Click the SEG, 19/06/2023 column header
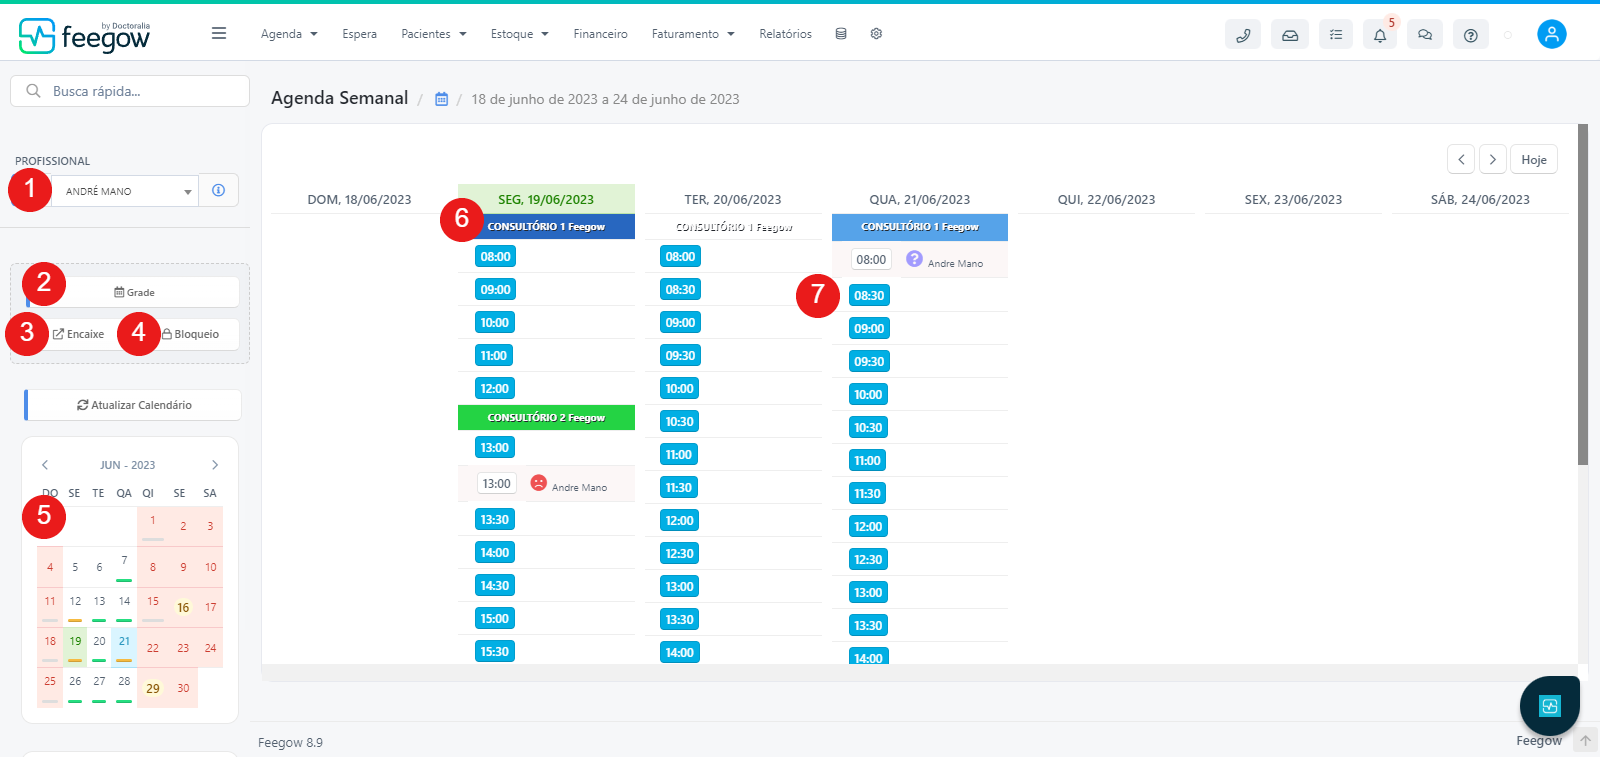Viewport: 1600px width, 757px height. (546, 199)
